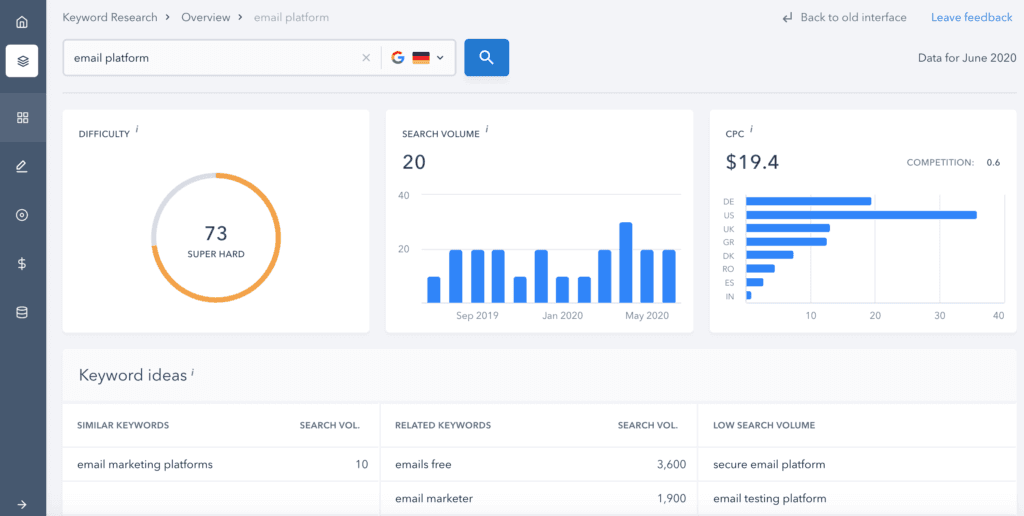Open the dollar sign sidebar icon
Viewport: 1024px width, 516px height.
pyautogui.click(x=22, y=264)
